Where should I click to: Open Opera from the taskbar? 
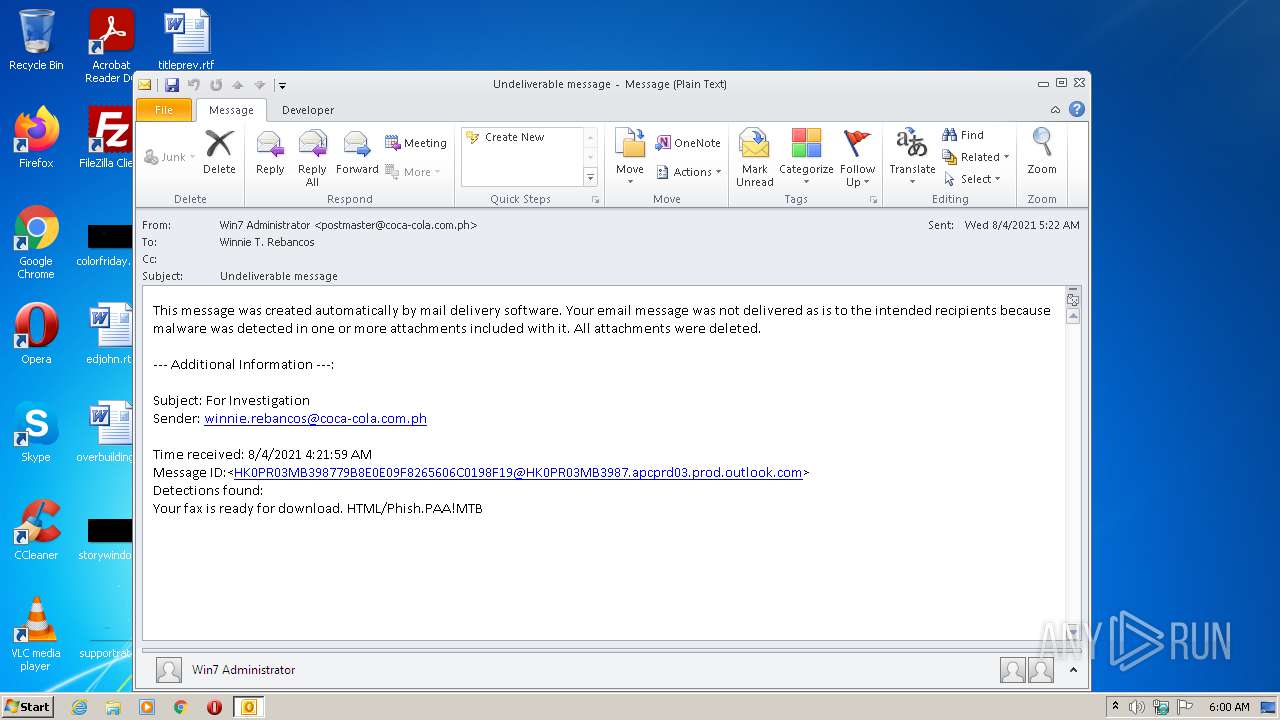(x=214, y=707)
